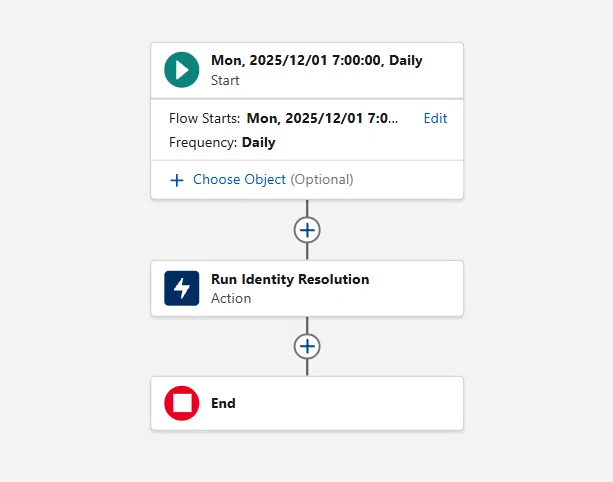Click the (Optional) text next to Choose Object
613x482 pixels.
[322, 179]
